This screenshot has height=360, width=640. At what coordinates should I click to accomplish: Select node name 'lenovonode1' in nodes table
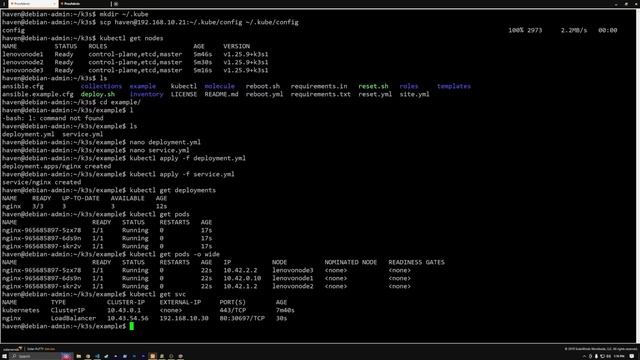point(22,54)
